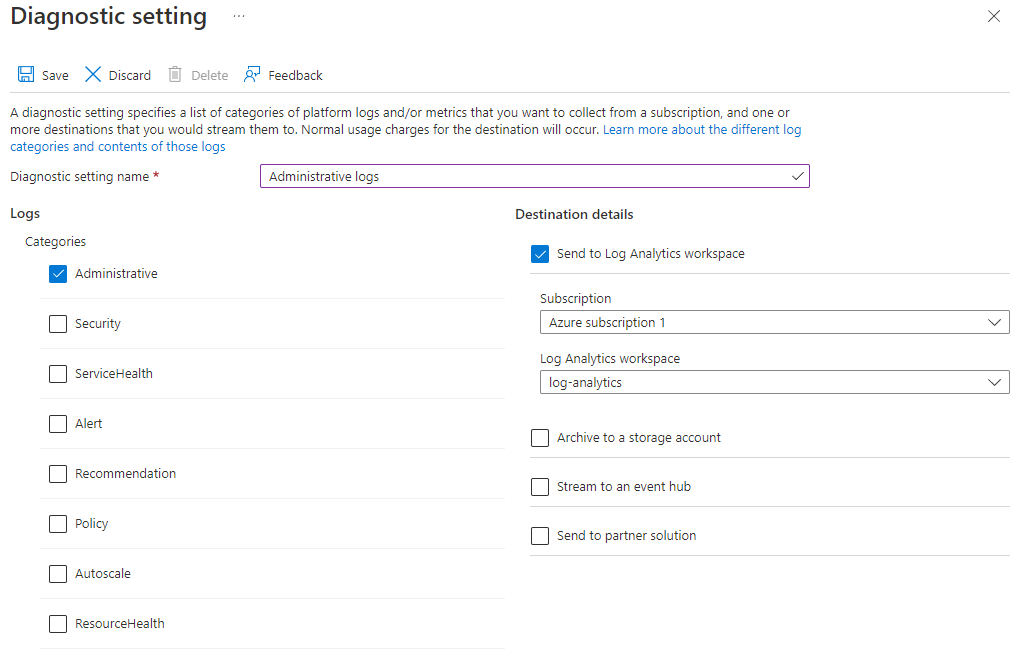Enable the Security log category

pos(58,323)
